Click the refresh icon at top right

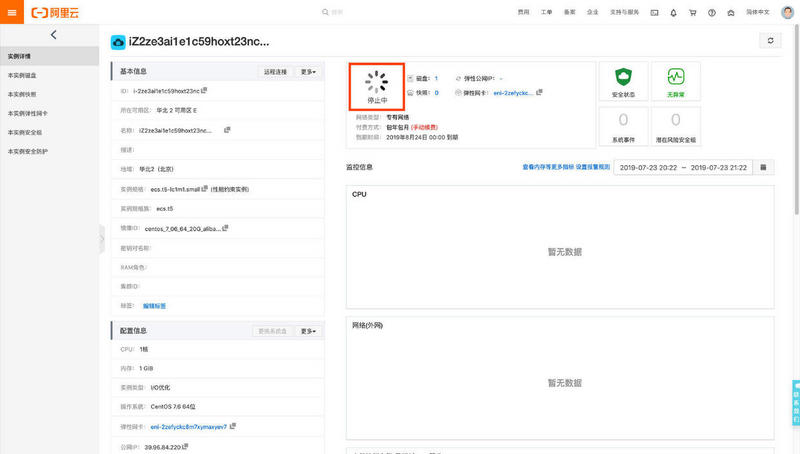point(770,40)
